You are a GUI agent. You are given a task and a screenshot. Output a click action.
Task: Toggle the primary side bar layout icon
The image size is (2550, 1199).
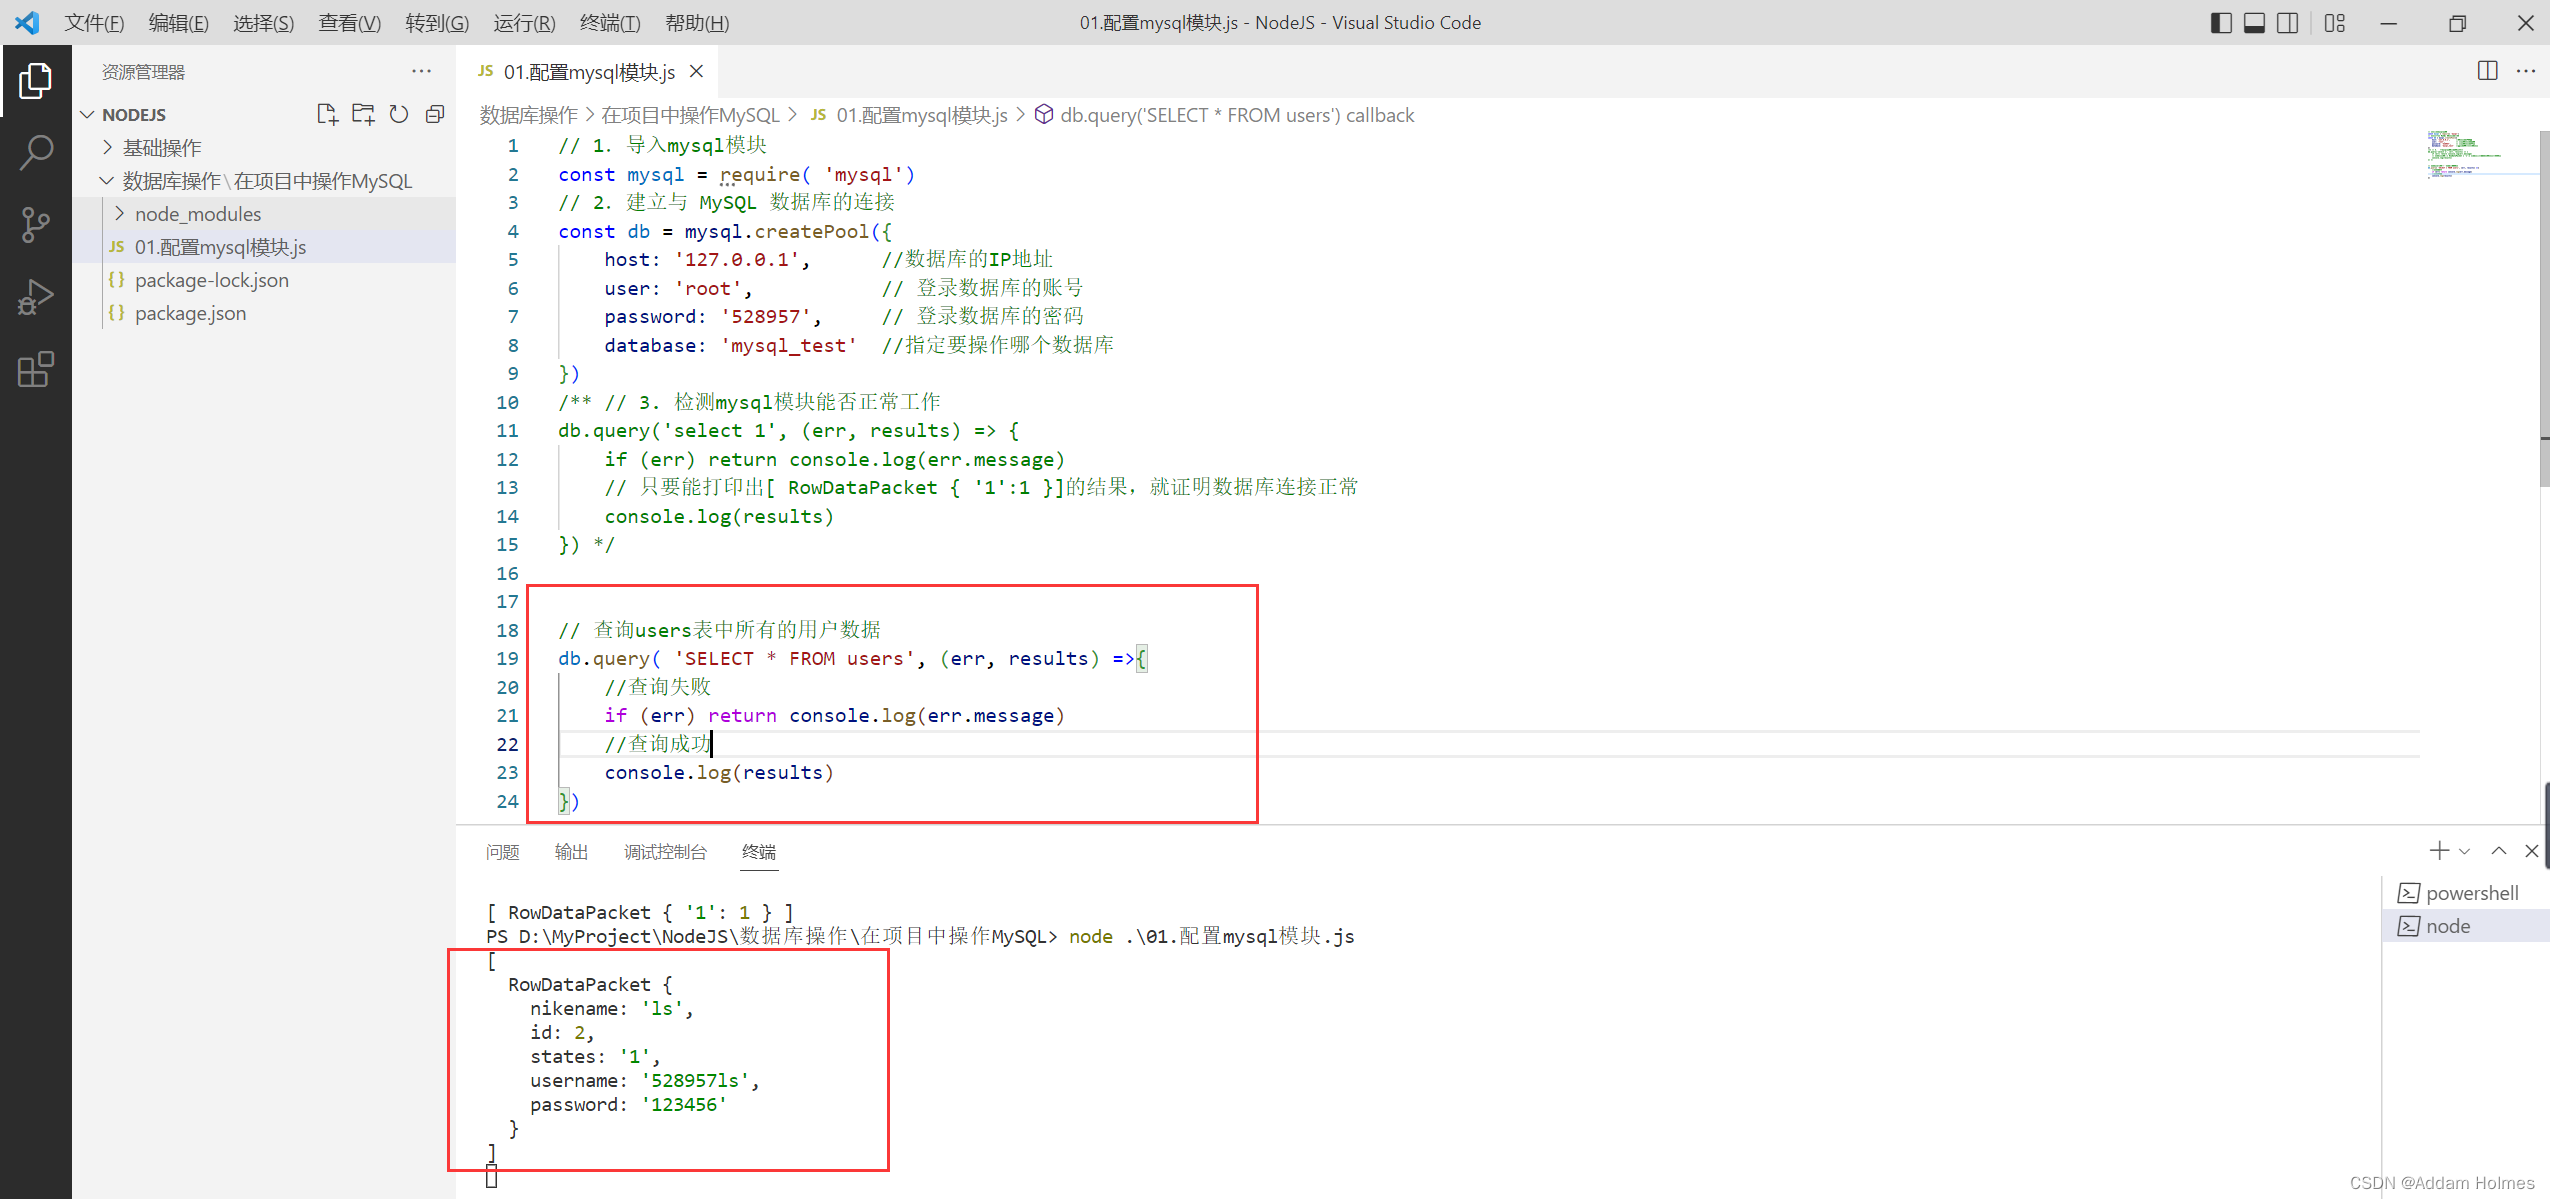(2221, 23)
